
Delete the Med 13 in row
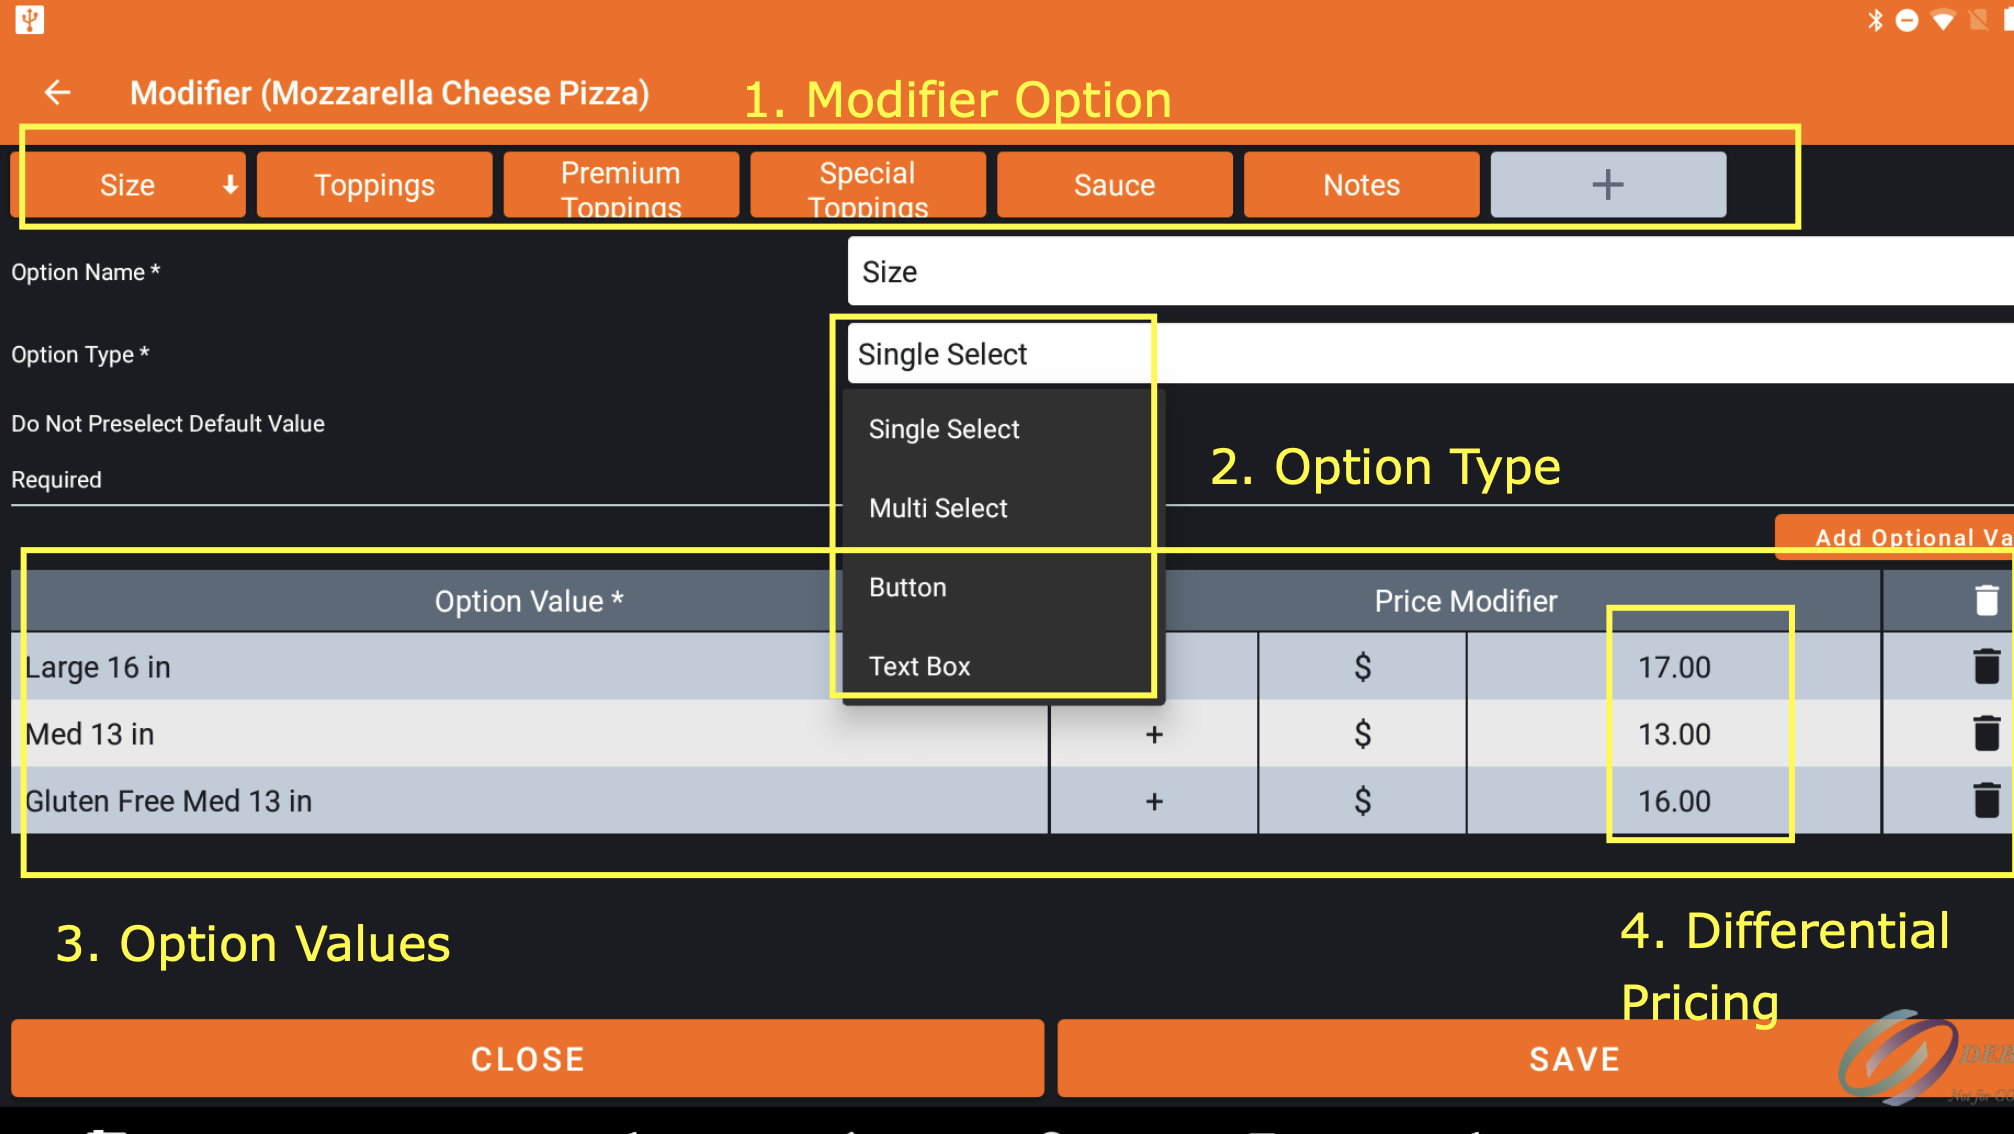coord(1986,733)
